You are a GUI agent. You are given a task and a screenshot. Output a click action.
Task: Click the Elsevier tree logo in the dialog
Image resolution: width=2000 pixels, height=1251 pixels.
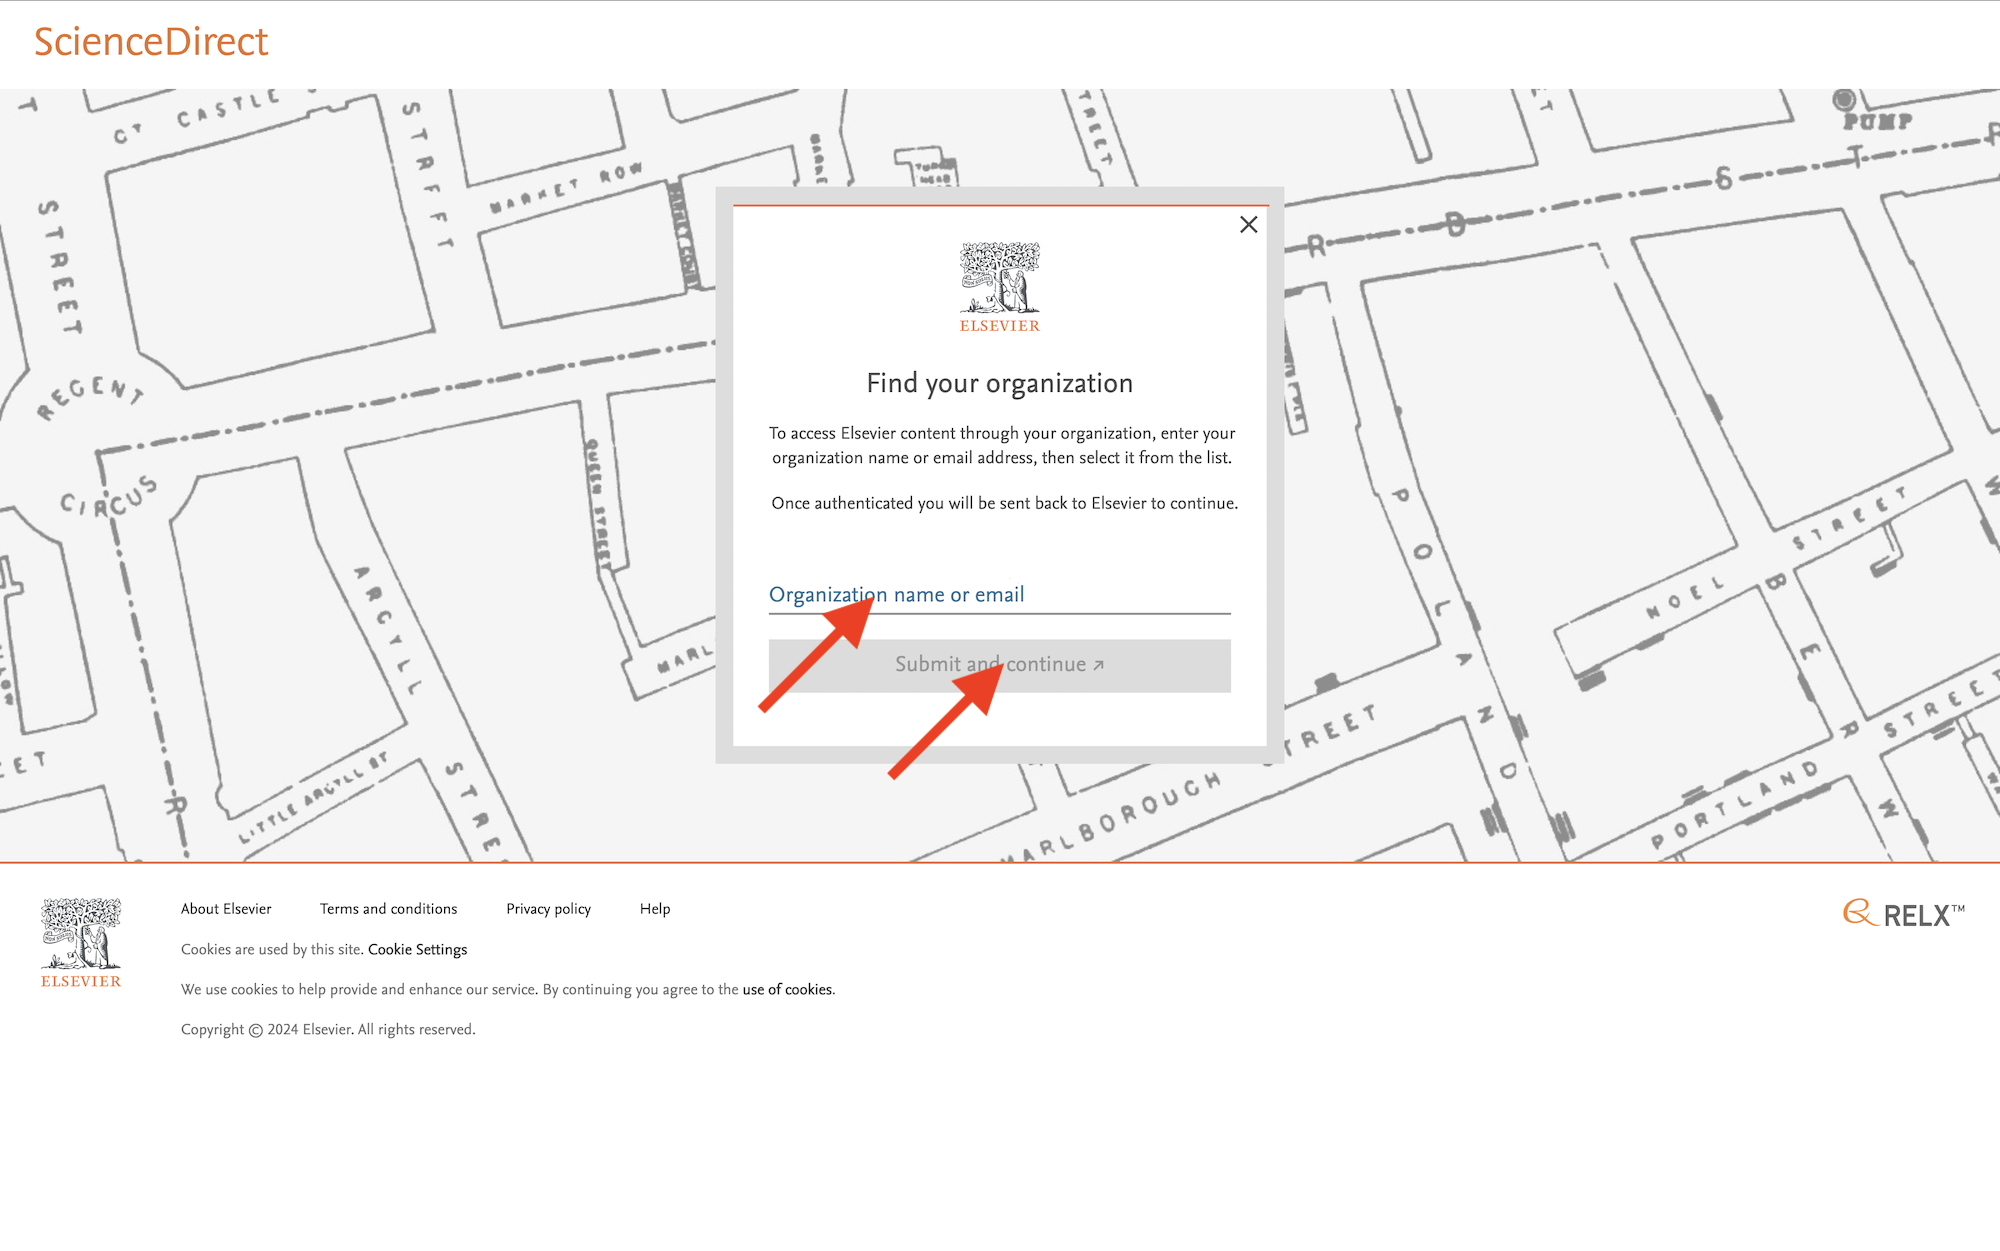coord(999,278)
